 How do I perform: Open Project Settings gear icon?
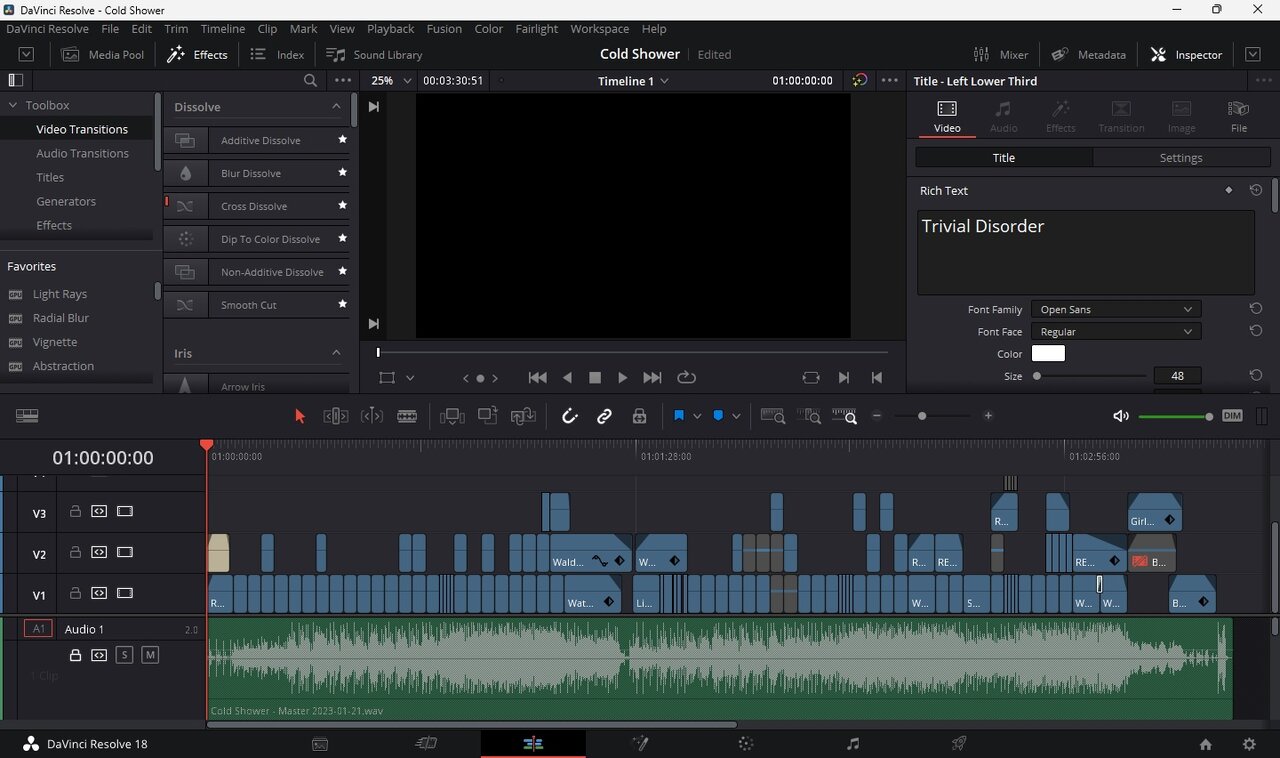pyautogui.click(x=1249, y=744)
